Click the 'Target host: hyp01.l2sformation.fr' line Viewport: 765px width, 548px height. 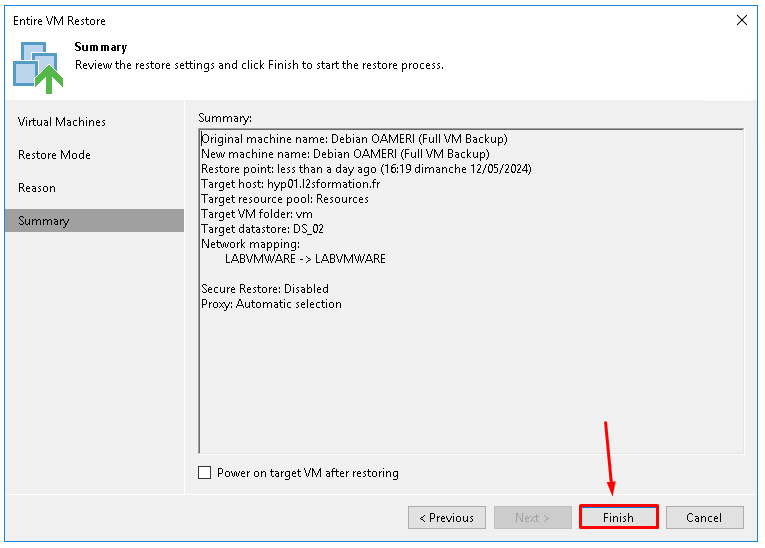291,184
